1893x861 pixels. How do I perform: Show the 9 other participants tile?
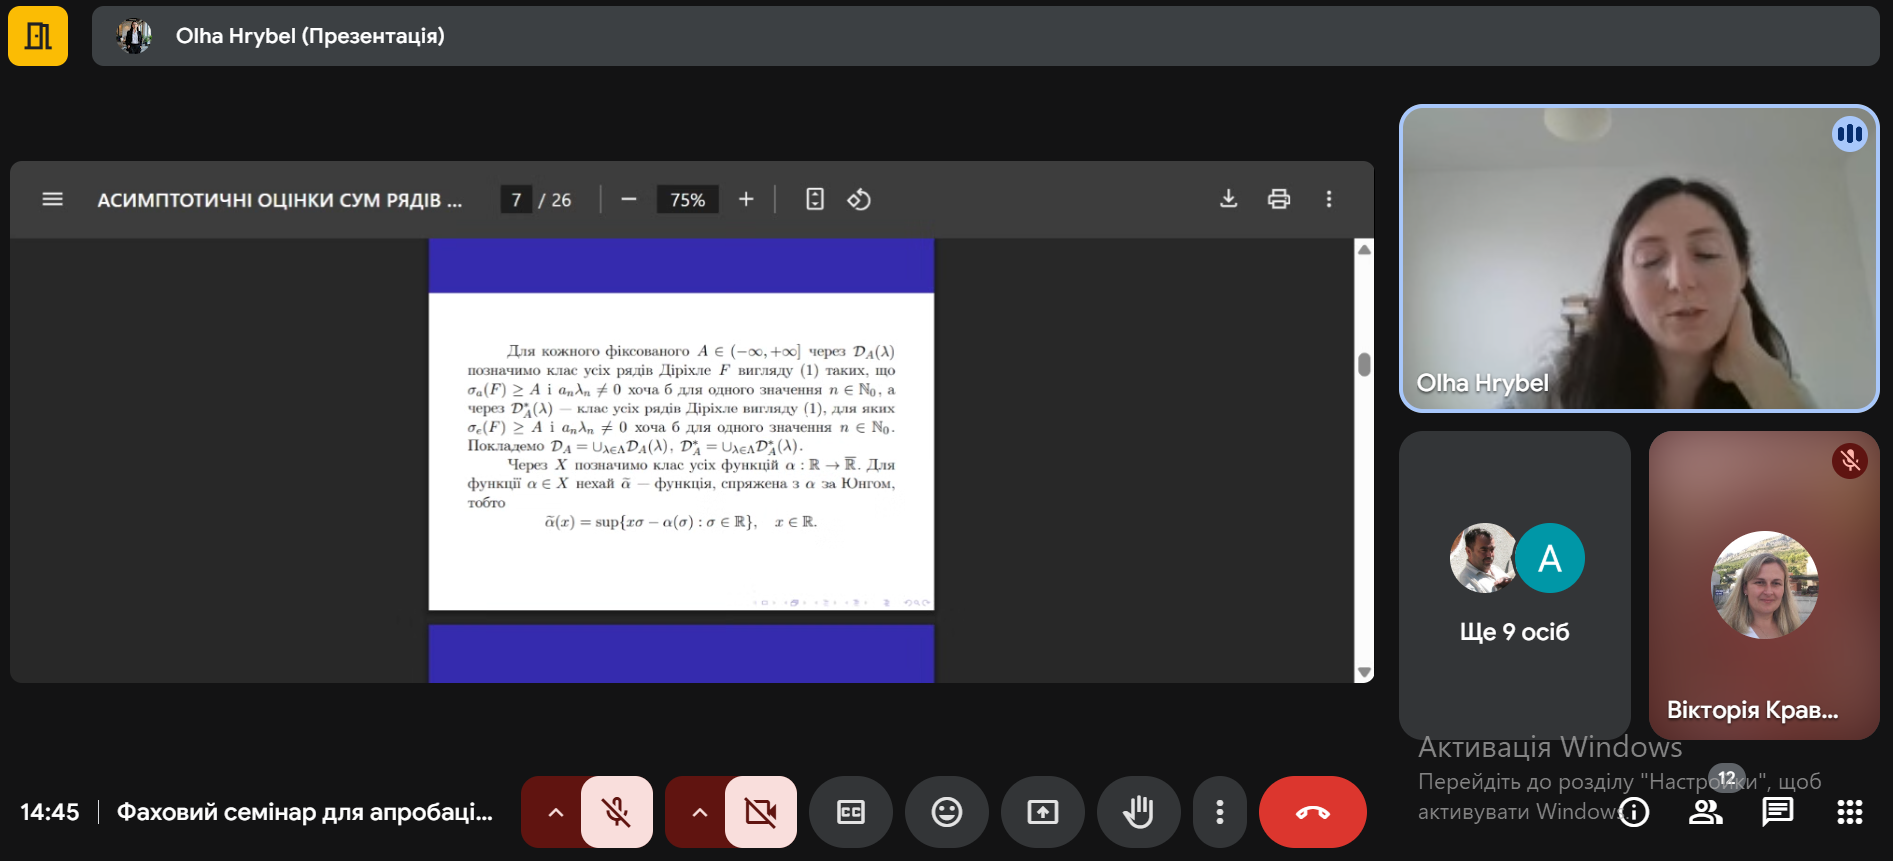tap(1514, 585)
